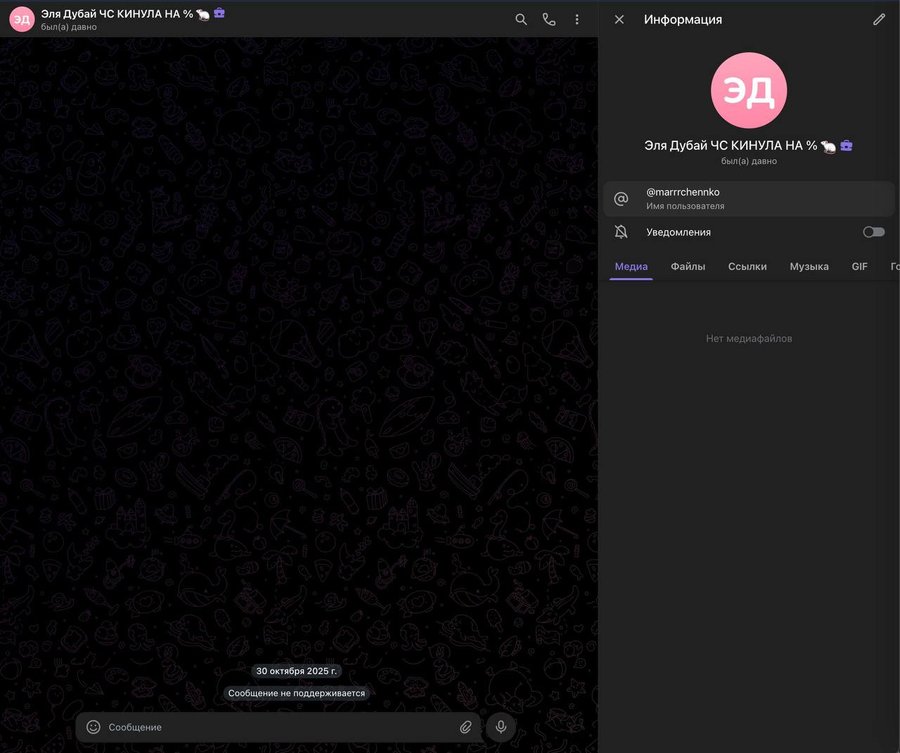This screenshot has width=900, height=753.
Task: Click the large pink ЭД profile avatar
Action: [x=748, y=91]
